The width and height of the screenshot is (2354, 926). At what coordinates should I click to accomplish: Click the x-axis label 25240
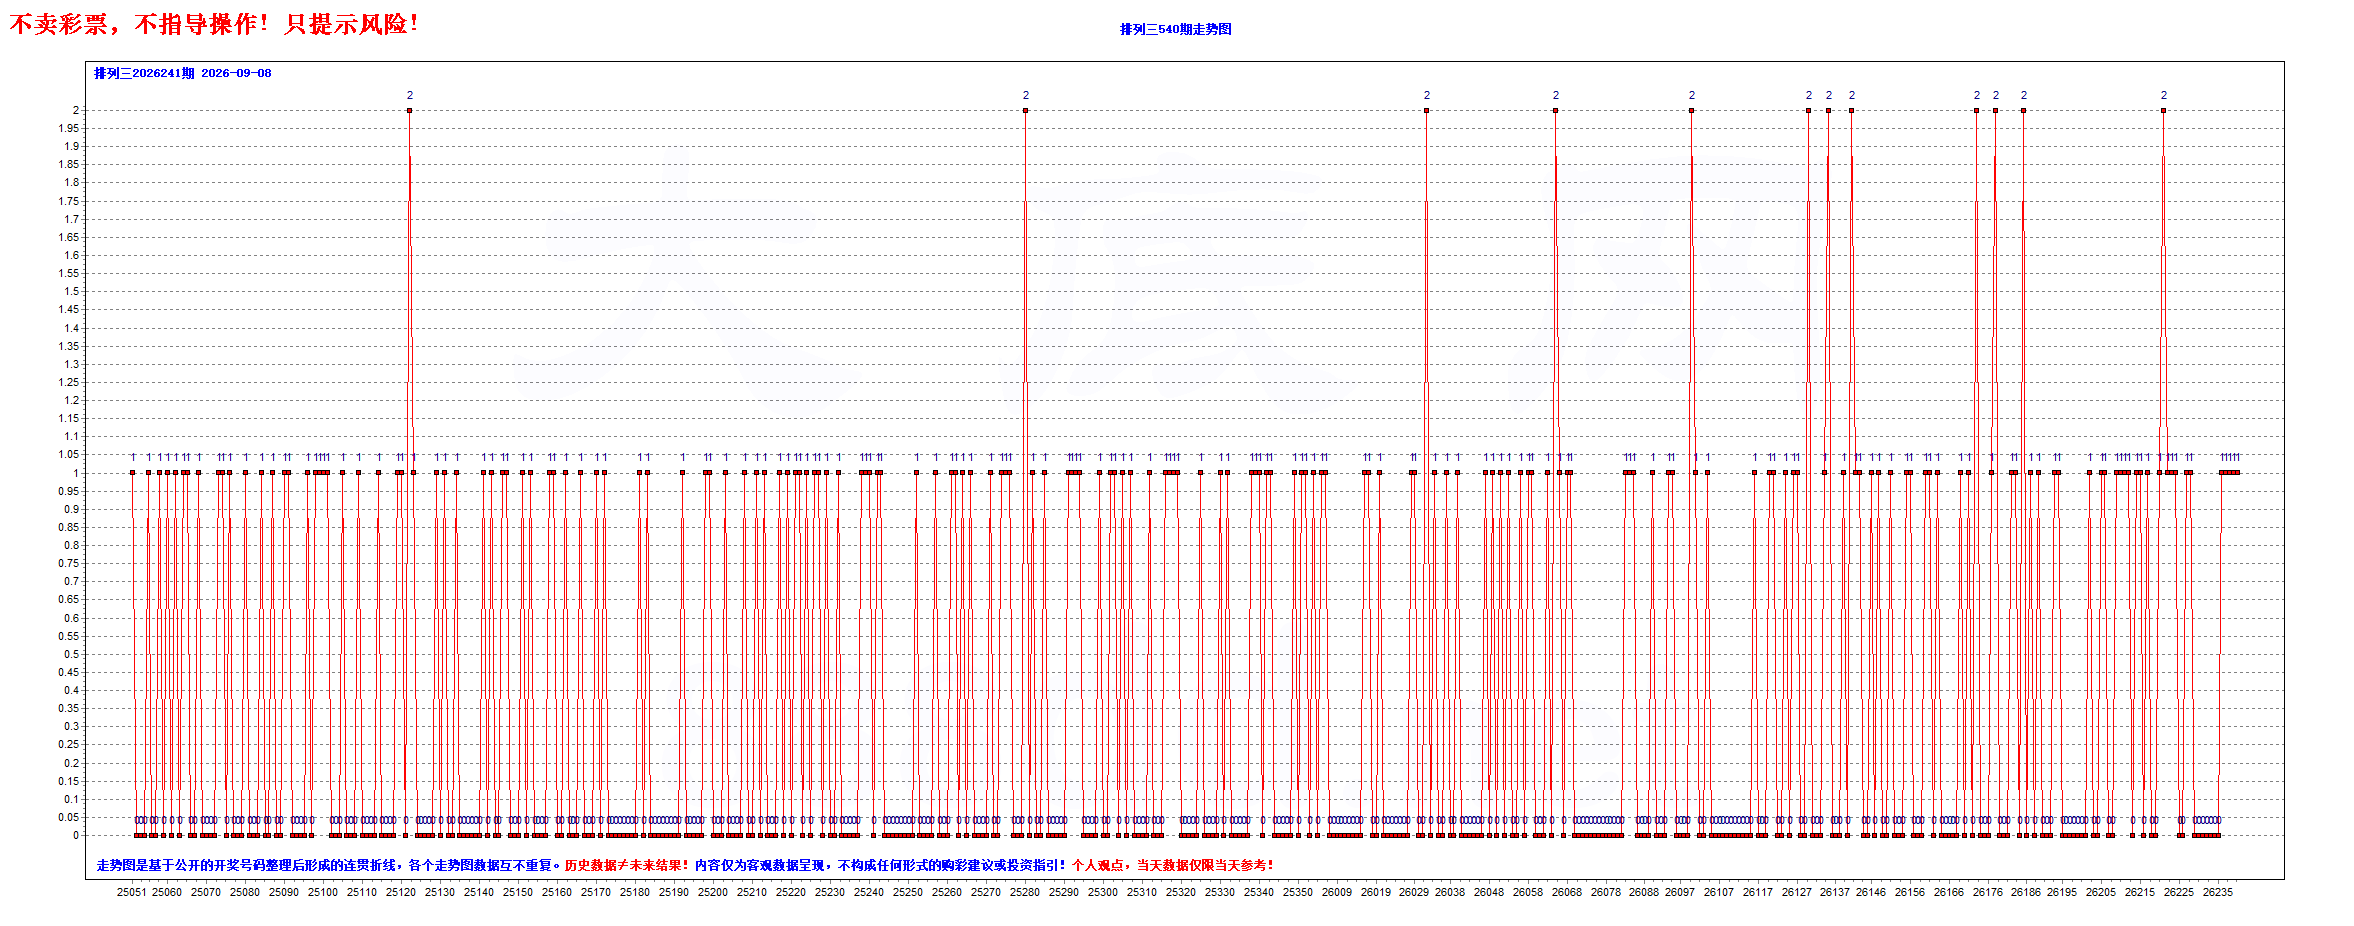pyautogui.click(x=869, y=892)
